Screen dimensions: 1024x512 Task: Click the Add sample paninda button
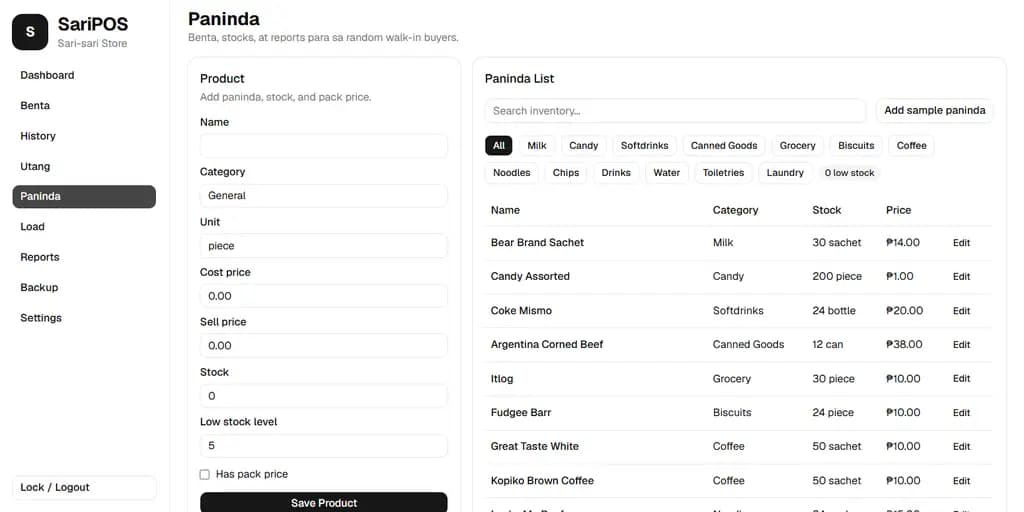pyautogui.click(x=935, y=110)
